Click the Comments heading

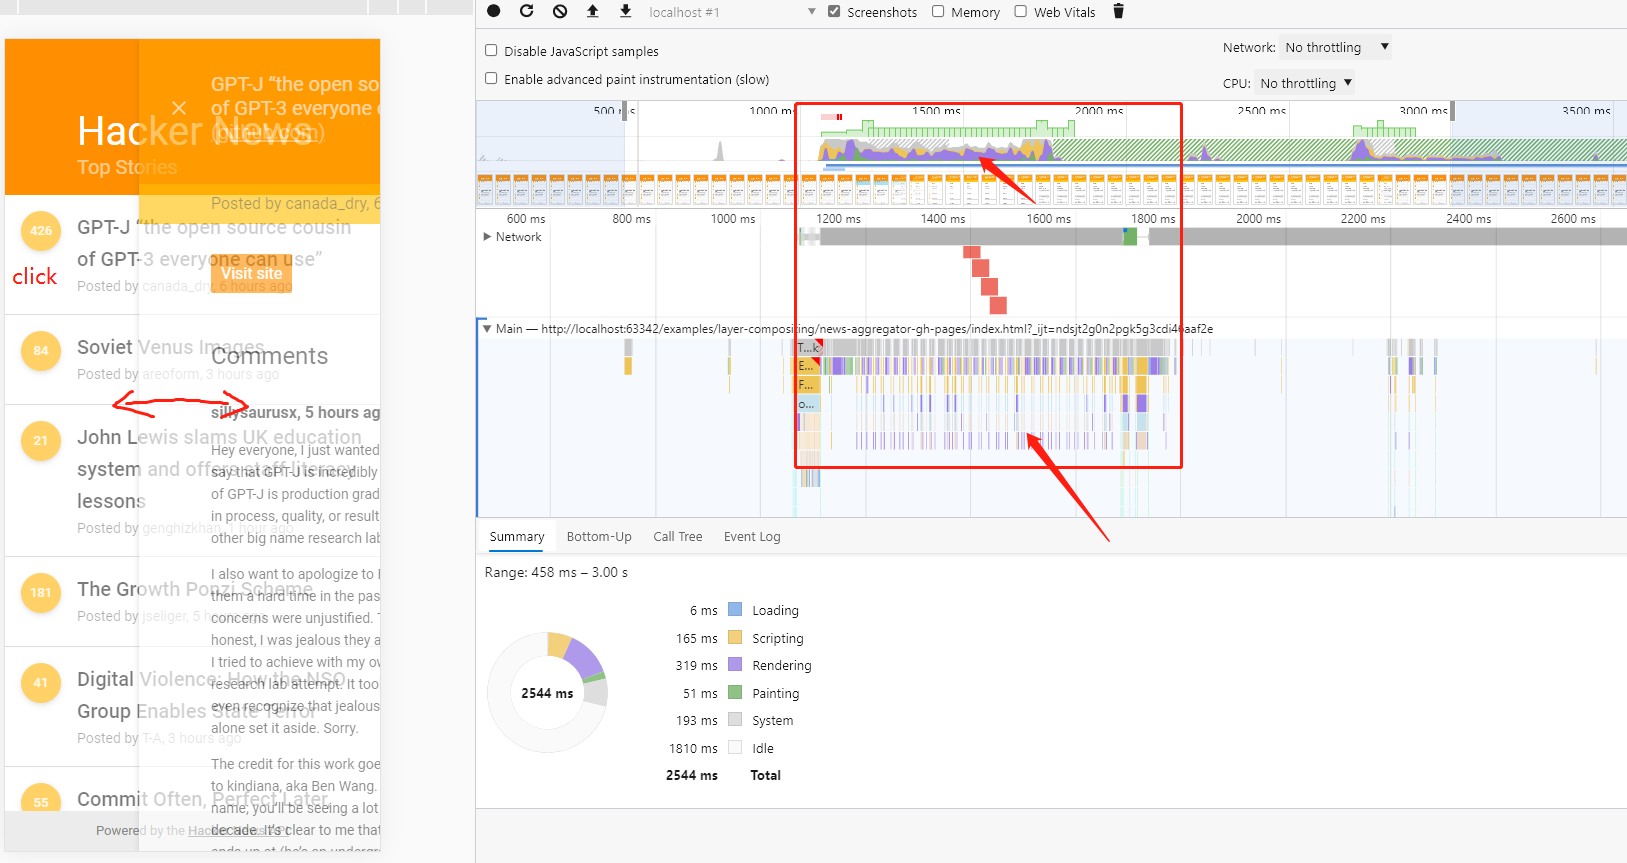pyautogui.click(x=269, y=356)
